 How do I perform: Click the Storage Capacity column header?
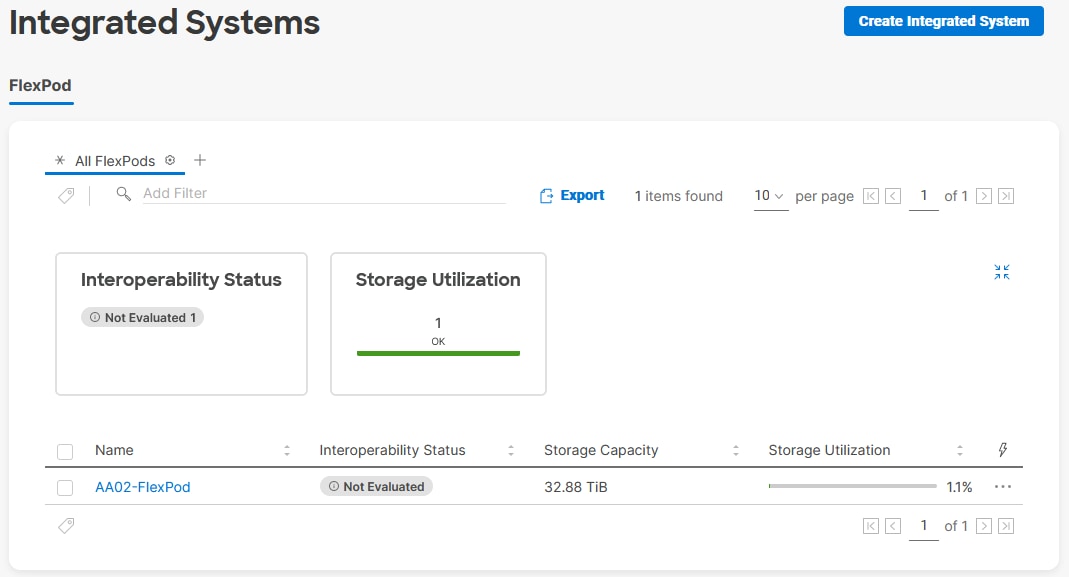pyautogui.click(x=601, y=450)
